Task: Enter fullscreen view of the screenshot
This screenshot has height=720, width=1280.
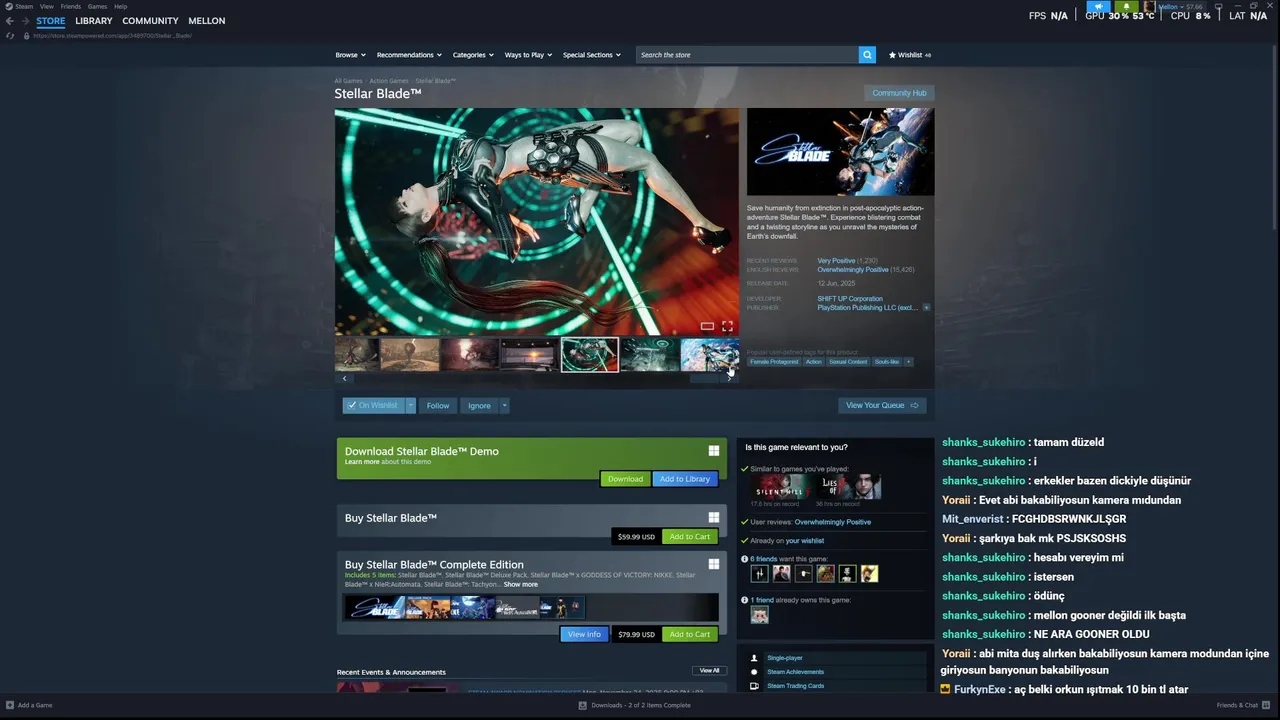Action: point(727,326)
